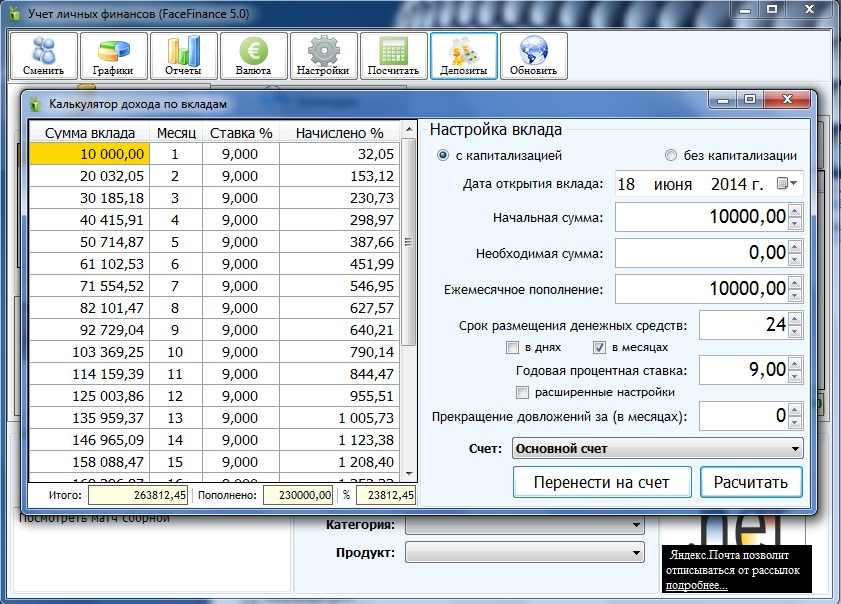Toggle the в месяцах checkbox
The image size is (841, 604).
tap(599, 348)
